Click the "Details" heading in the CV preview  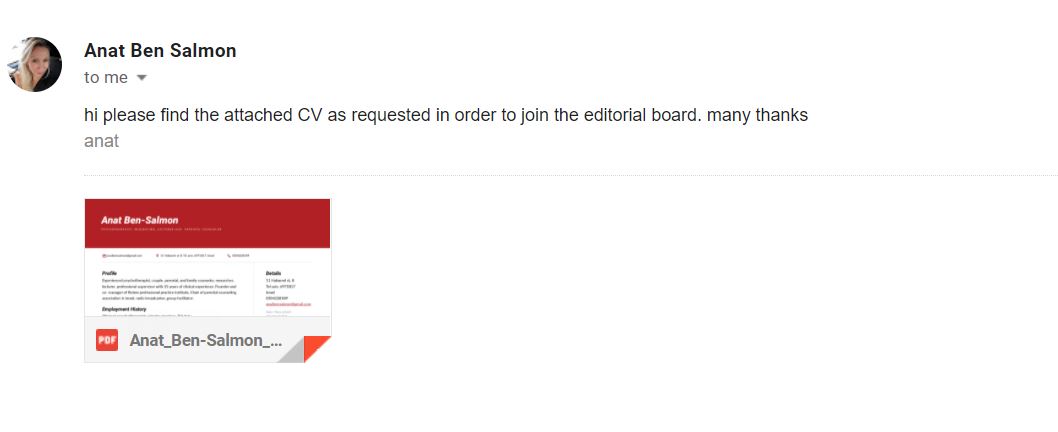point(274,272)
